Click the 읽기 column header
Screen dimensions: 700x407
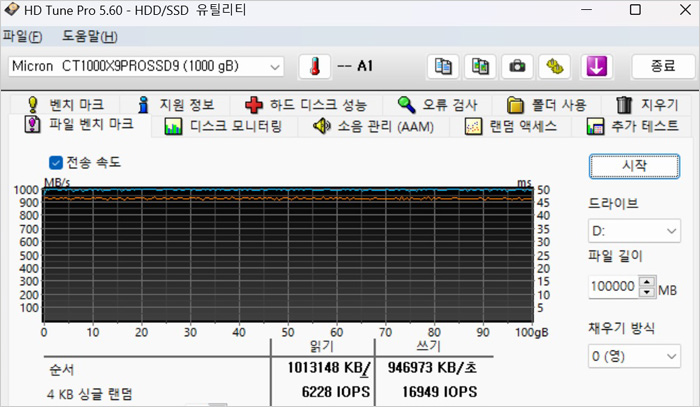pyautogui.click(x=322, y=345)
